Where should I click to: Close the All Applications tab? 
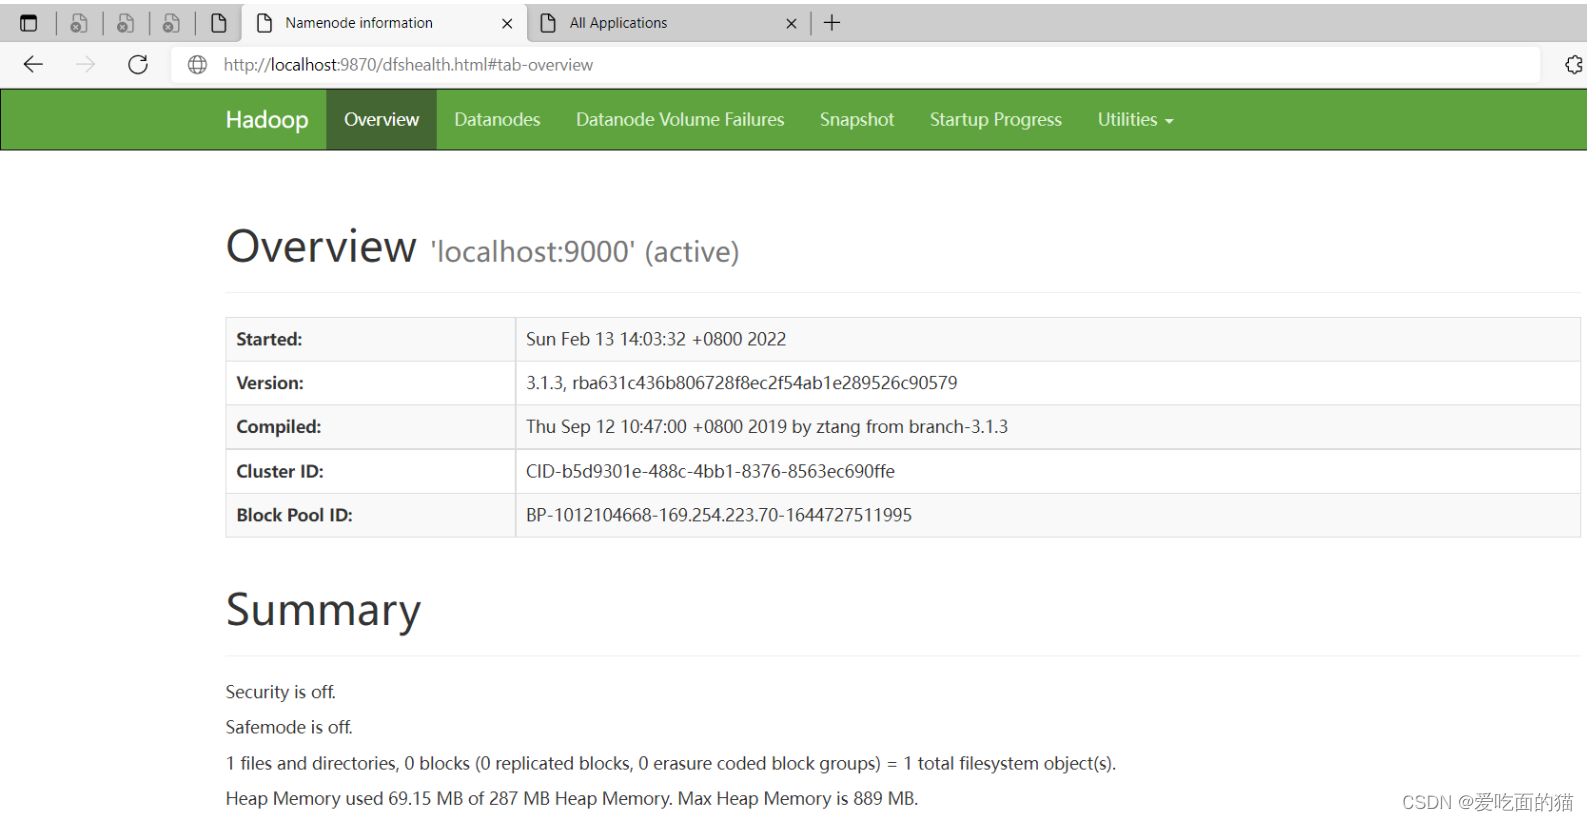pyautogui.click(x=791, y=23)
